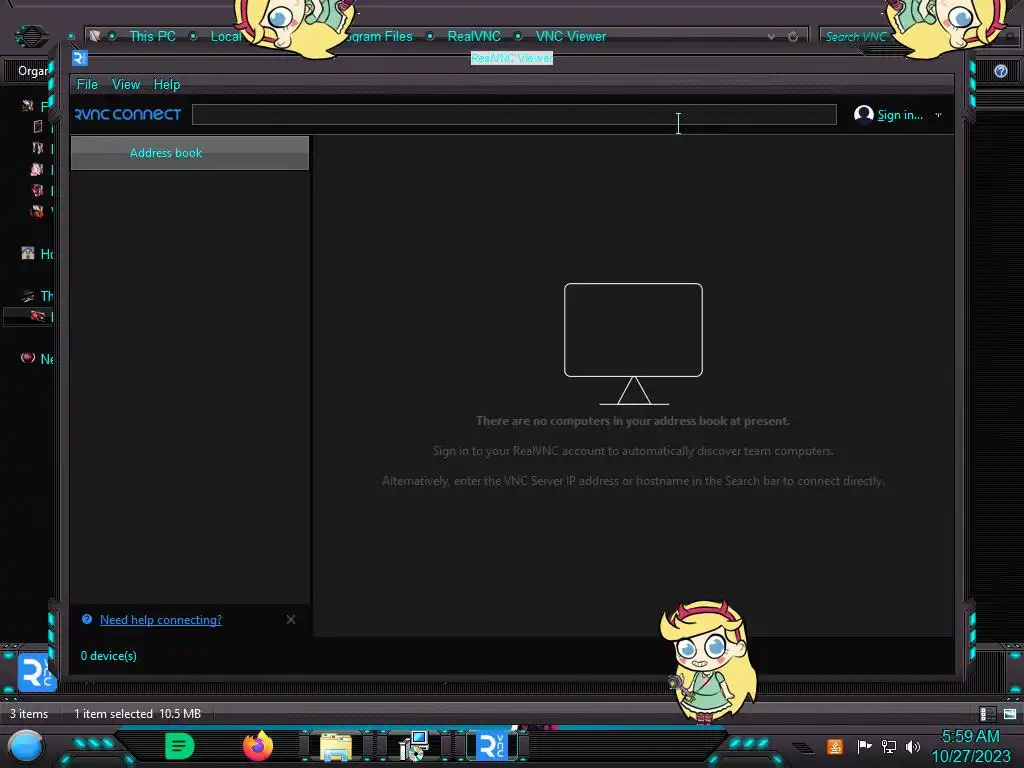Viewport: 1024px width, 768px height.
Task: Open the Need help connecting link
Action: click(161, 620)
